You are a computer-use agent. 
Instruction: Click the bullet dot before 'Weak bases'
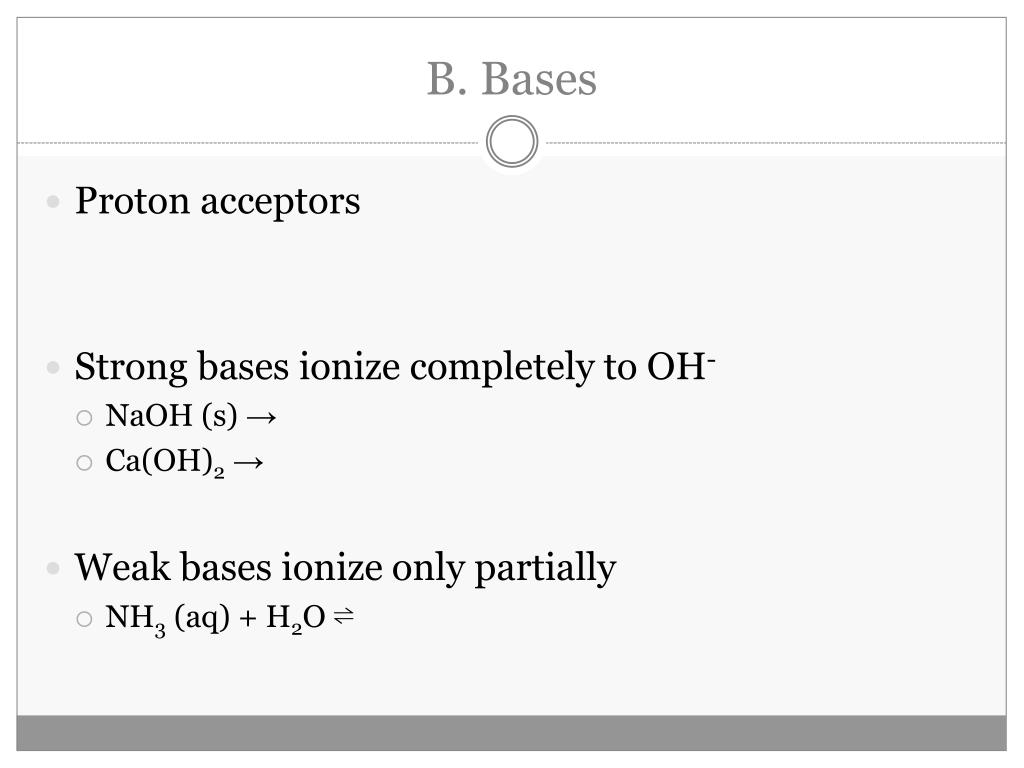[x=54, y=568]
